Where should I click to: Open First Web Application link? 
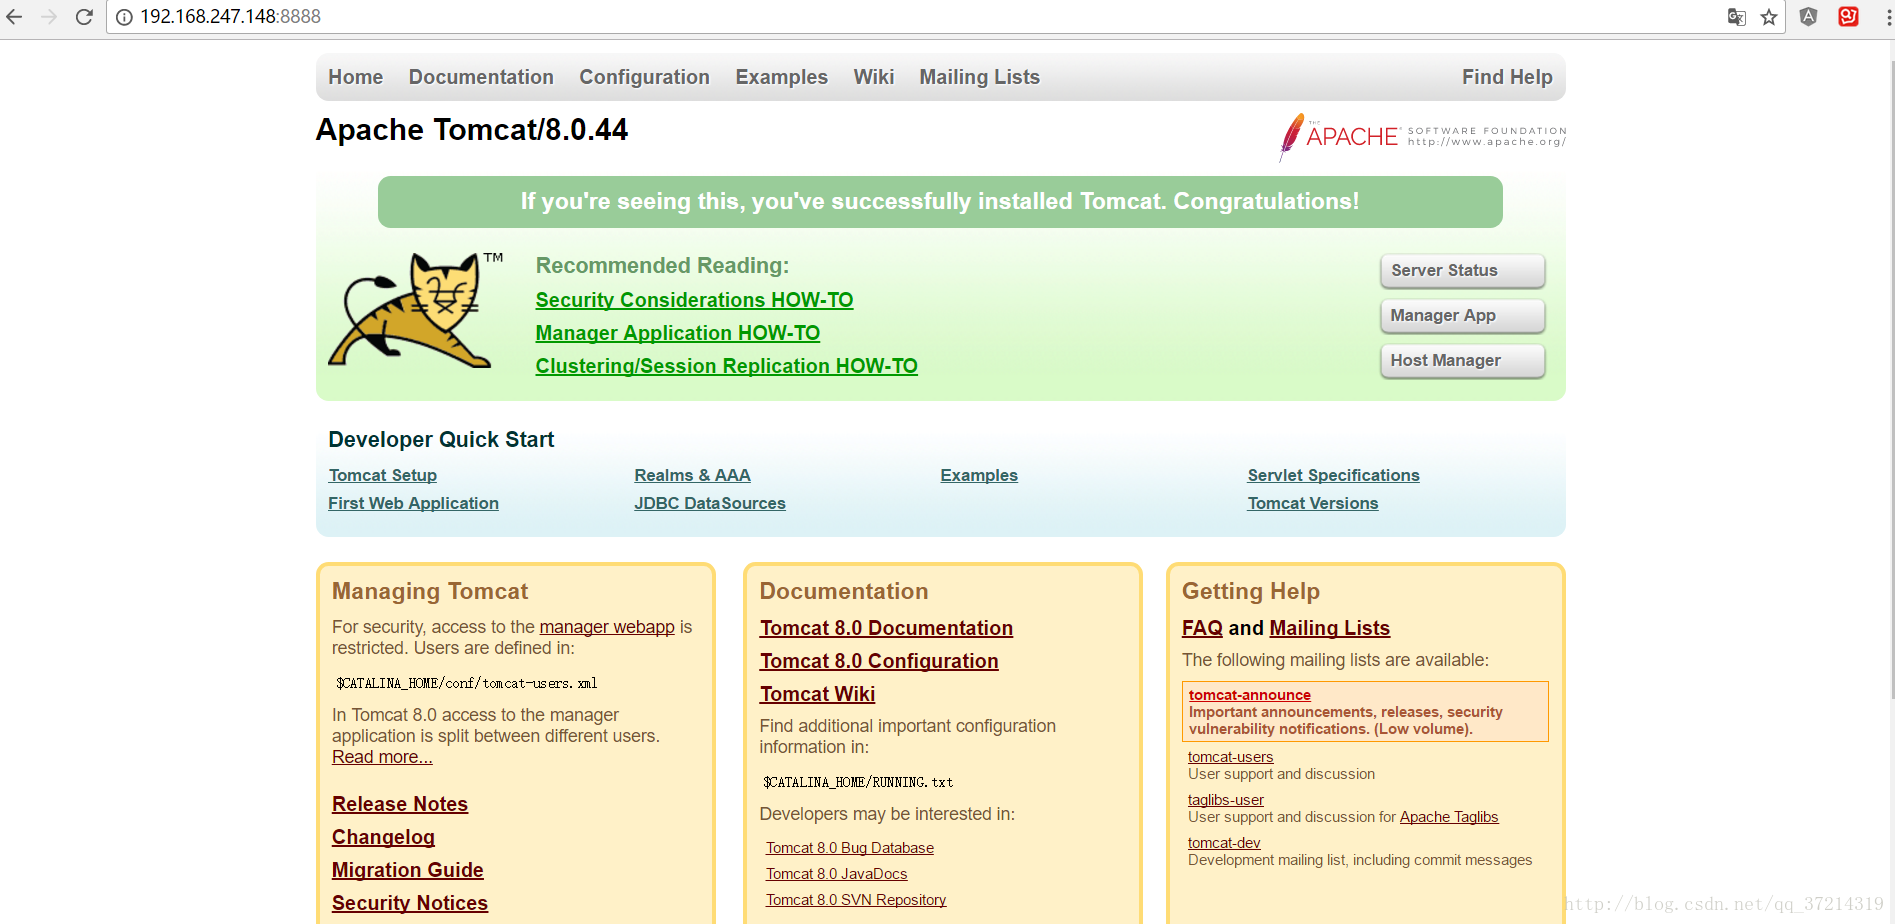(x=413, y=503)
